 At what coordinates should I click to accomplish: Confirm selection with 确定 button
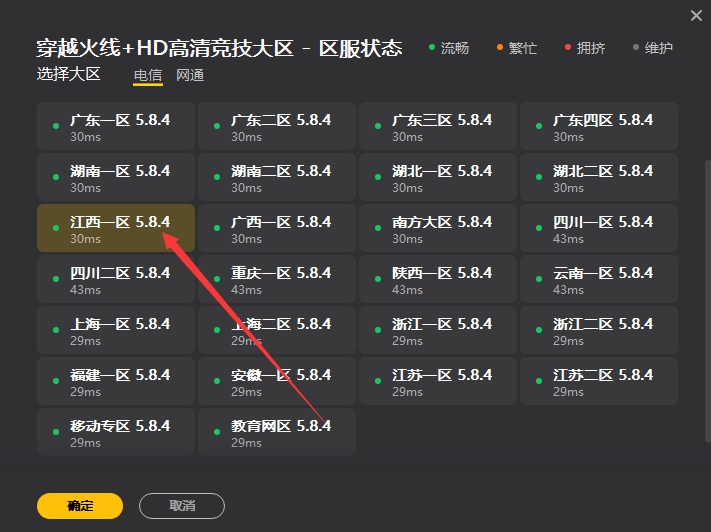click(80, 506)
